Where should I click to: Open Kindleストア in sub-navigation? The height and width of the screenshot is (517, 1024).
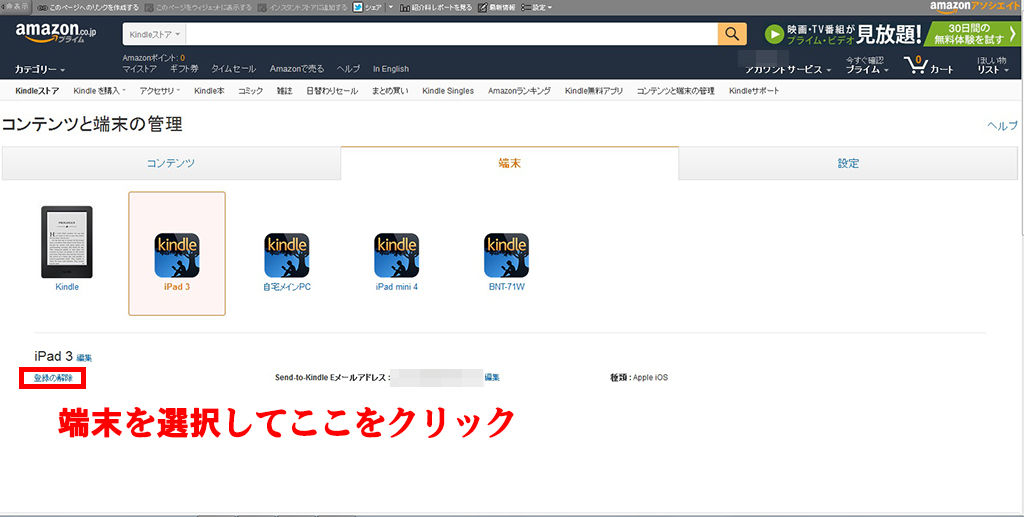(x=37, y=91)
